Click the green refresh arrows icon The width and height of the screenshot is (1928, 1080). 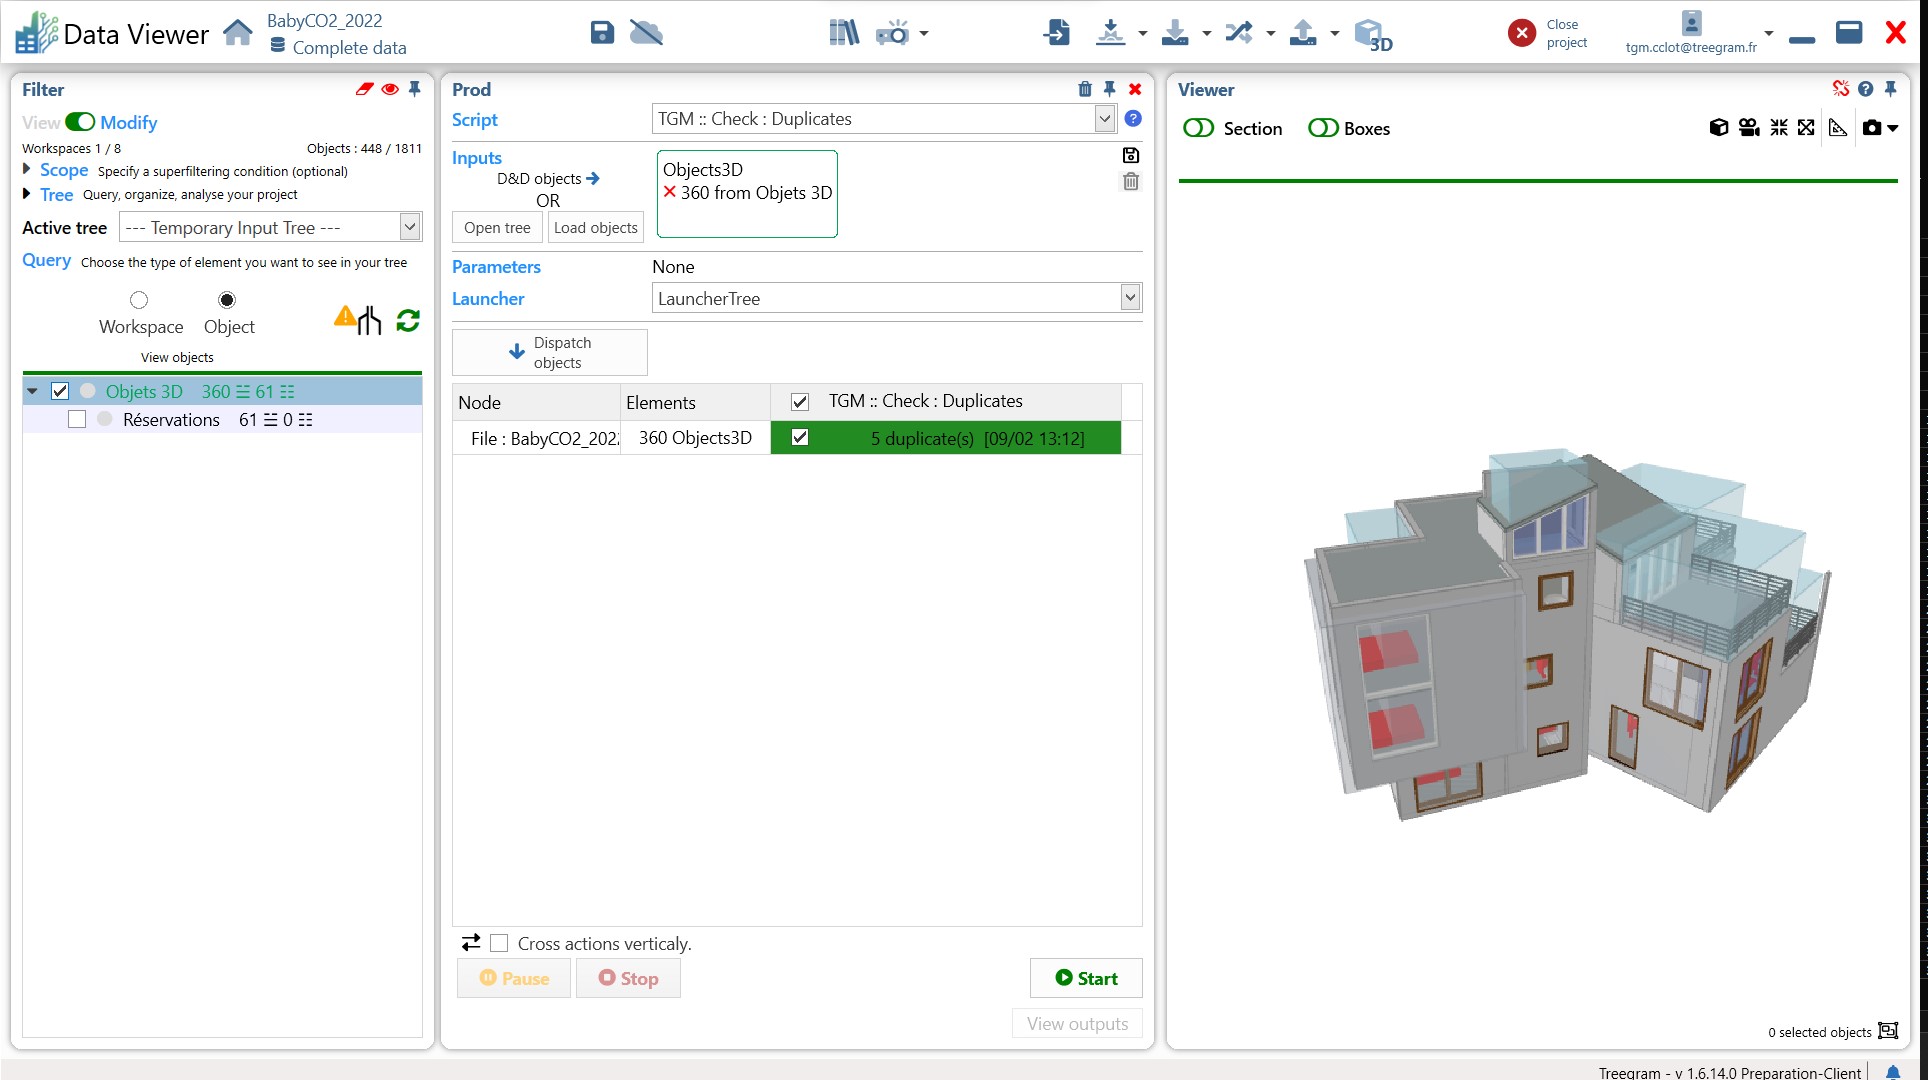pos(408,321)
